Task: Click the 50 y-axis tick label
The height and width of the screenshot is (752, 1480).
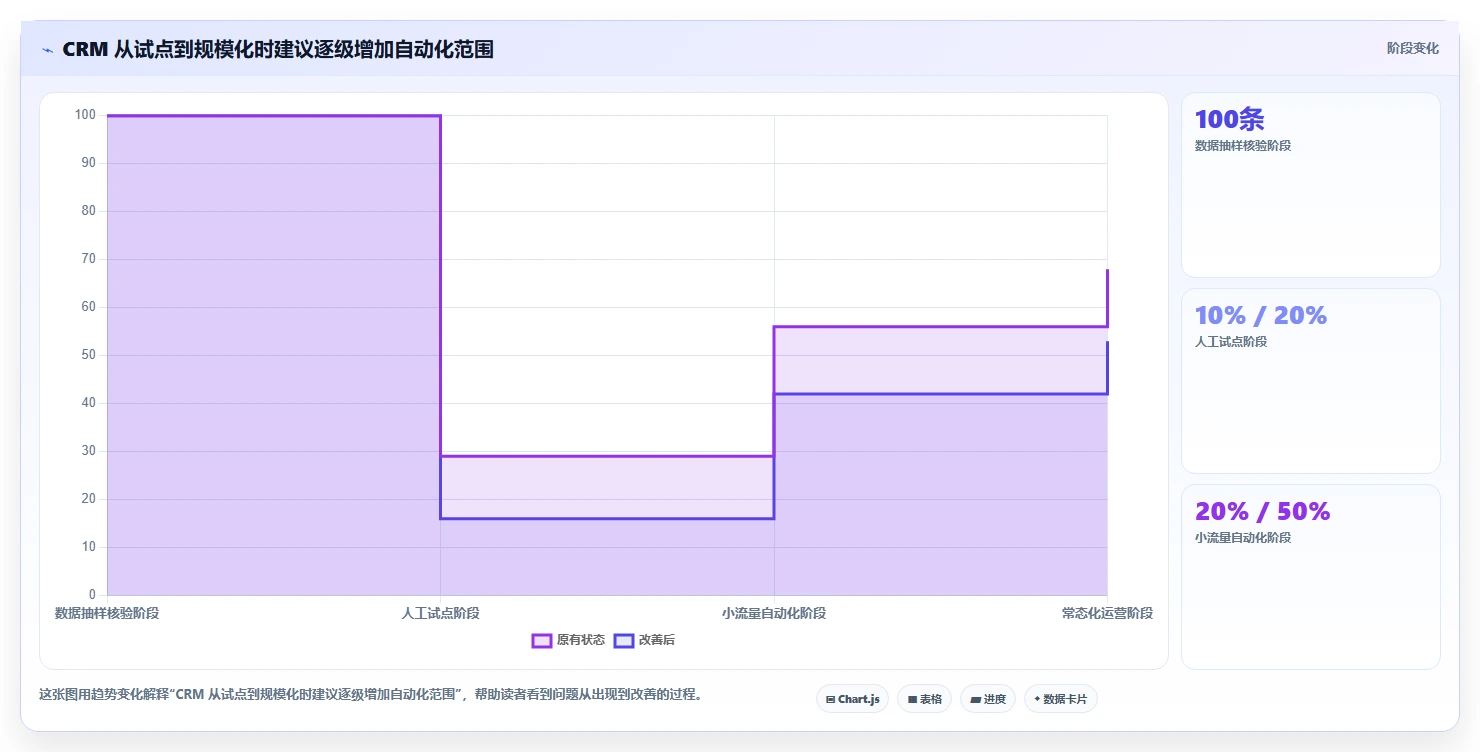Action: pyautogui.click(x=89, y=355)
